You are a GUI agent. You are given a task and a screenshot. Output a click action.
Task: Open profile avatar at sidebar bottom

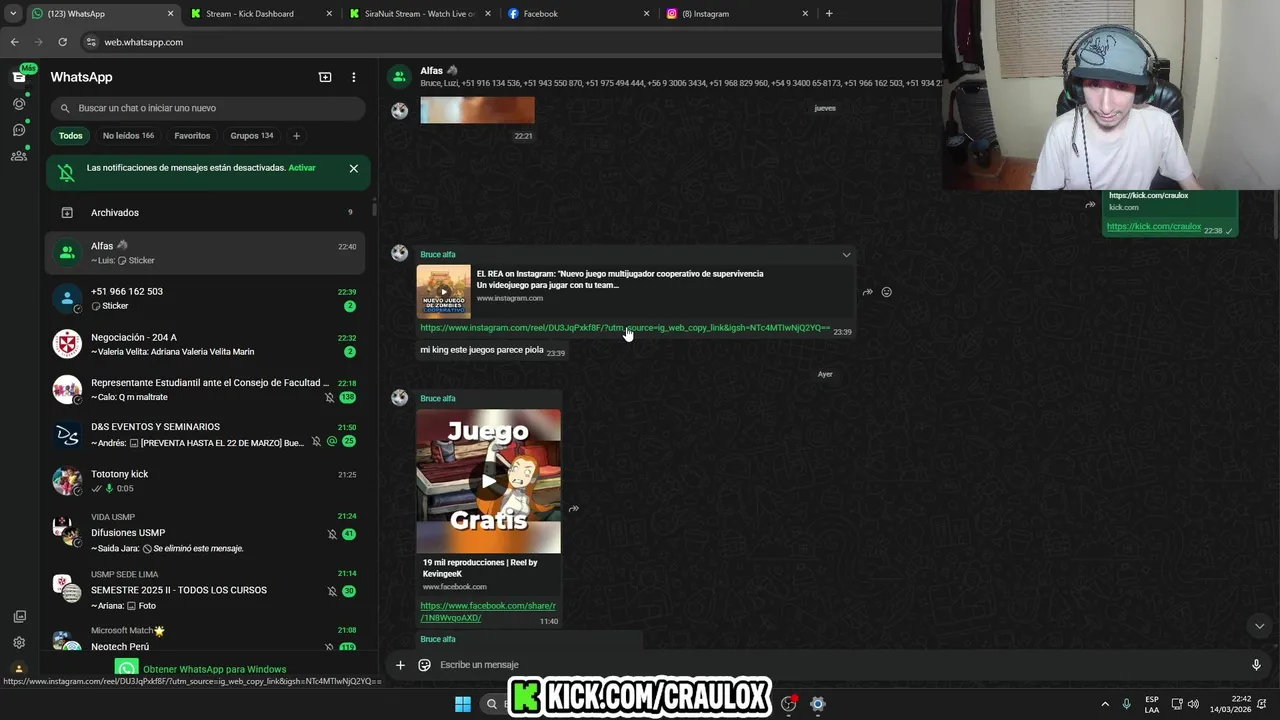coord(19,668)
